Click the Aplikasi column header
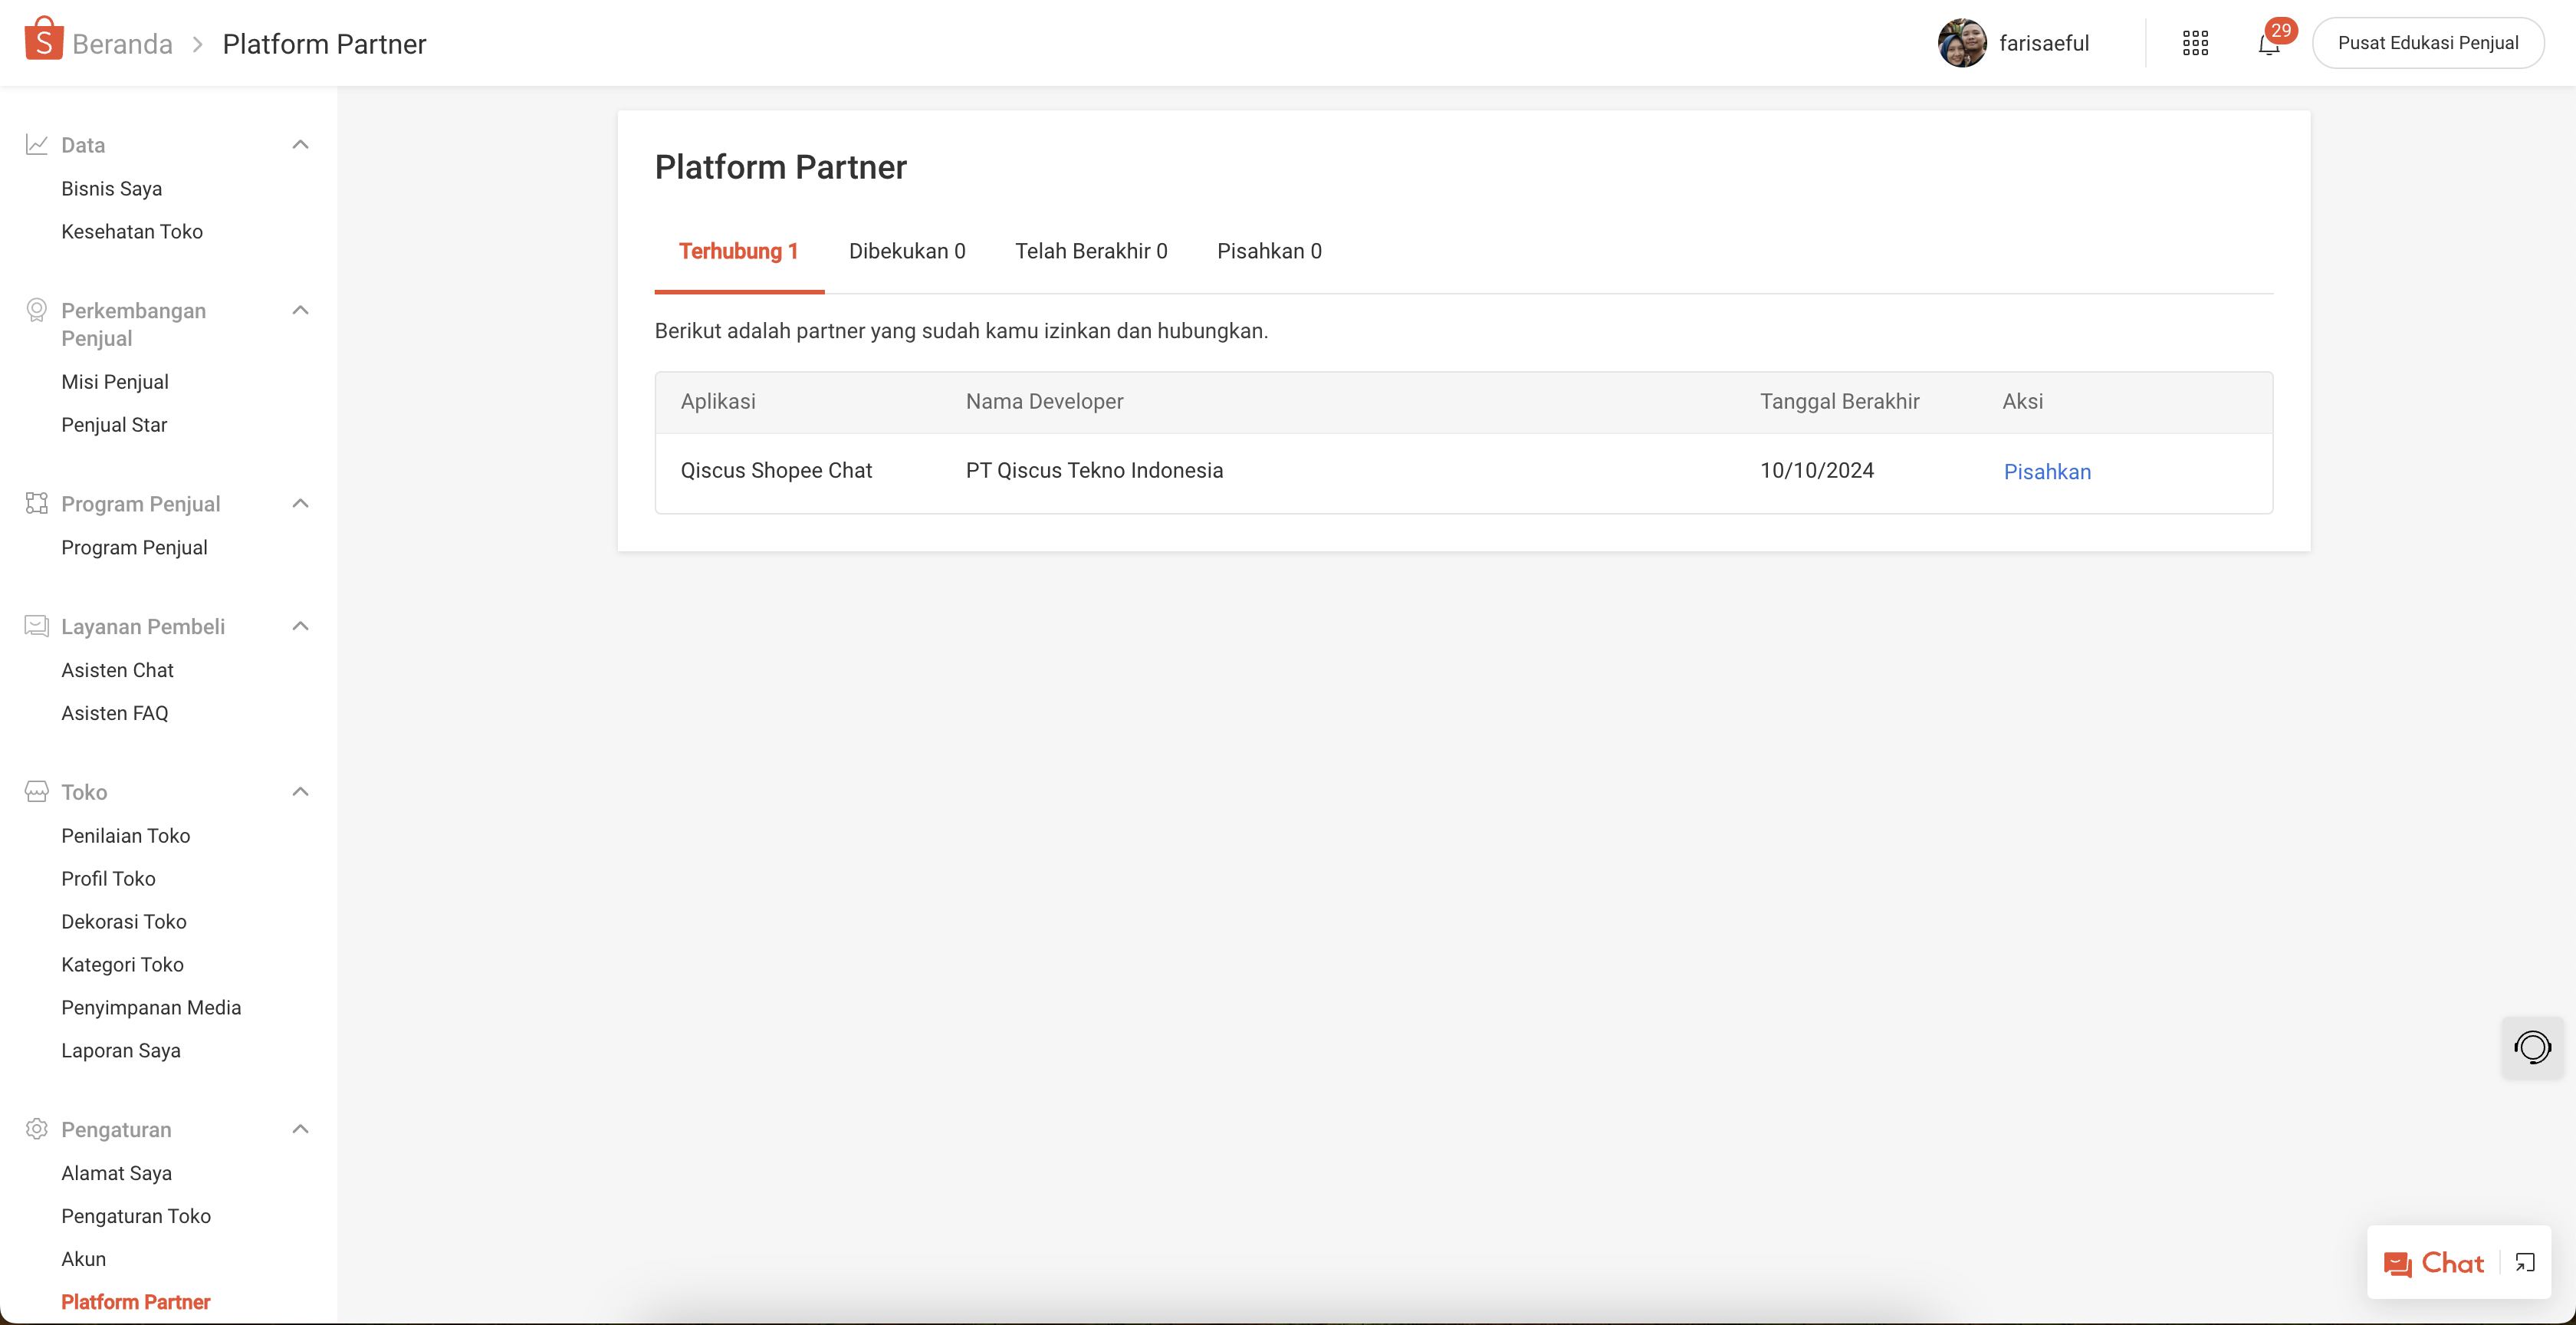The height and width of the screenshot is (1325, 2576). coord(718,402)
